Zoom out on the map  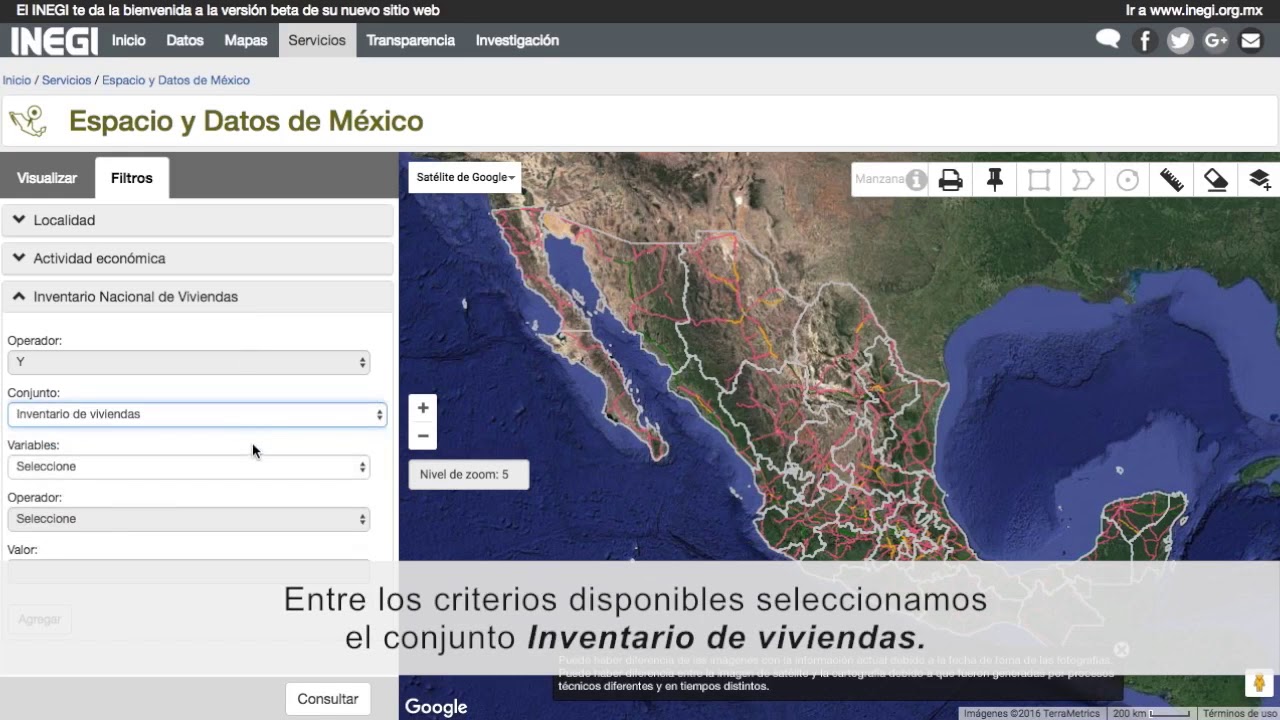423,436
